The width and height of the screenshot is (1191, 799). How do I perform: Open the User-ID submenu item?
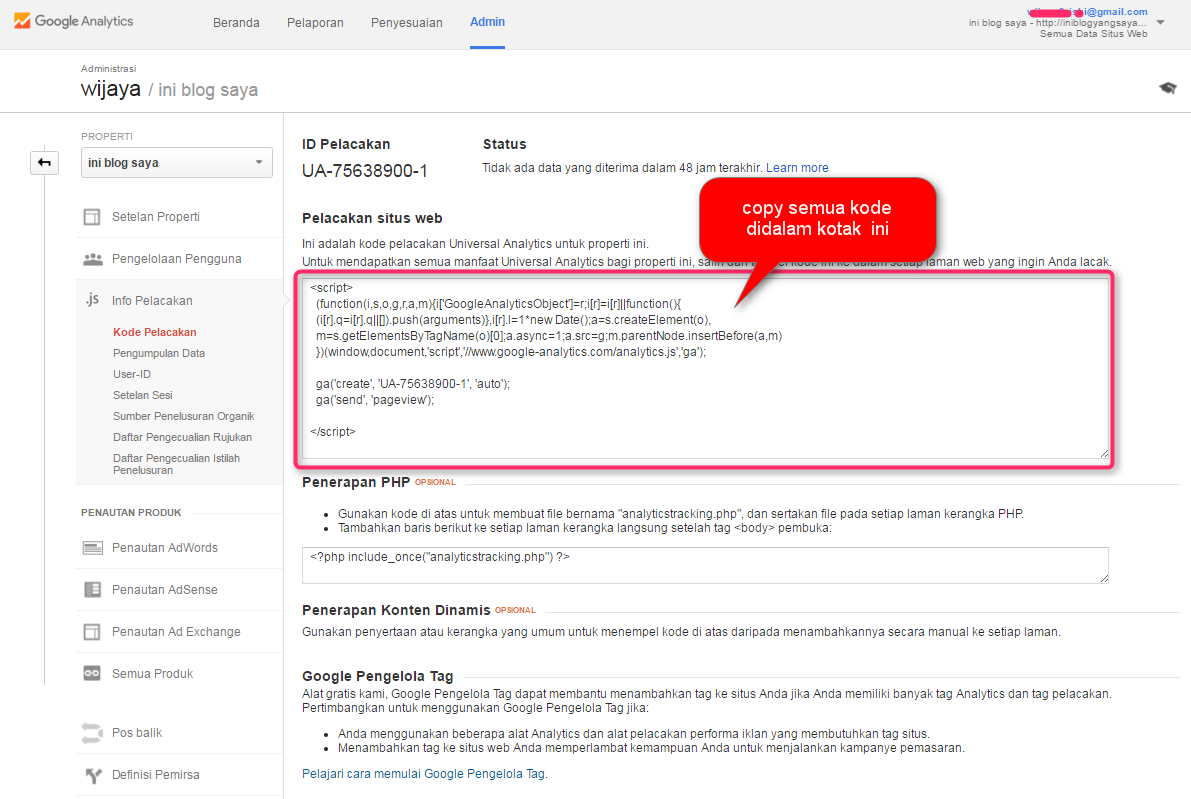[x=132, y=374]
